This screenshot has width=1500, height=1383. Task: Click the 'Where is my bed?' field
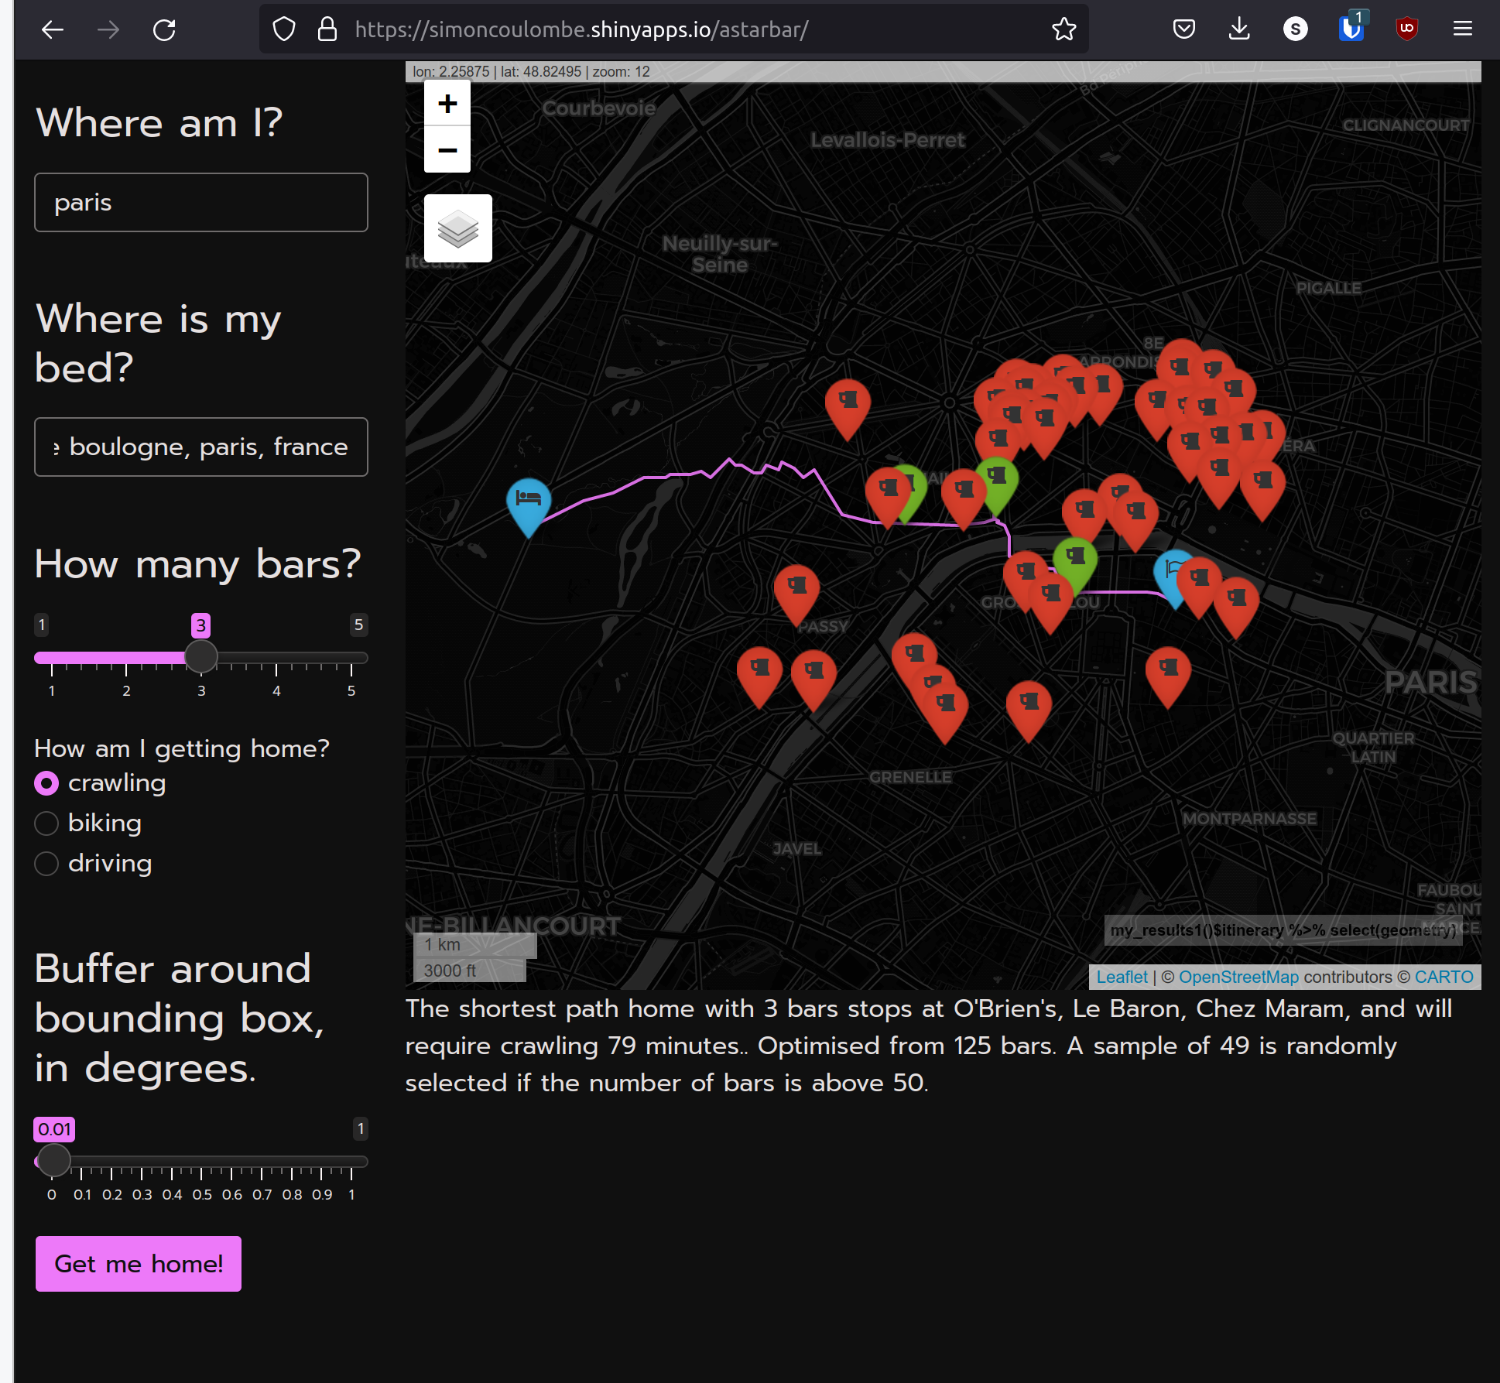(201, 447)
